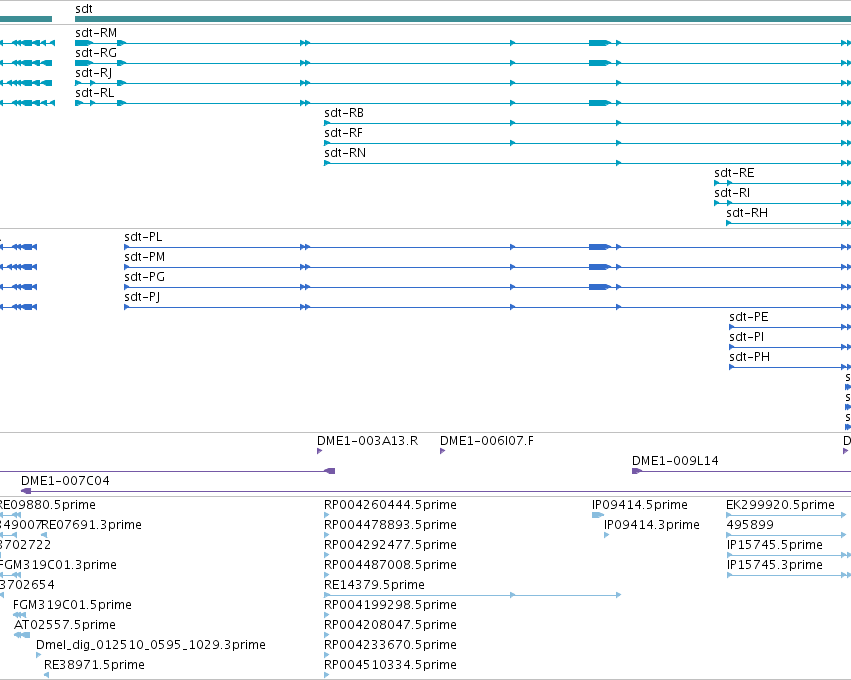Select the 495899 feature label
Screen dimensions: 851x680
point(750,525)
